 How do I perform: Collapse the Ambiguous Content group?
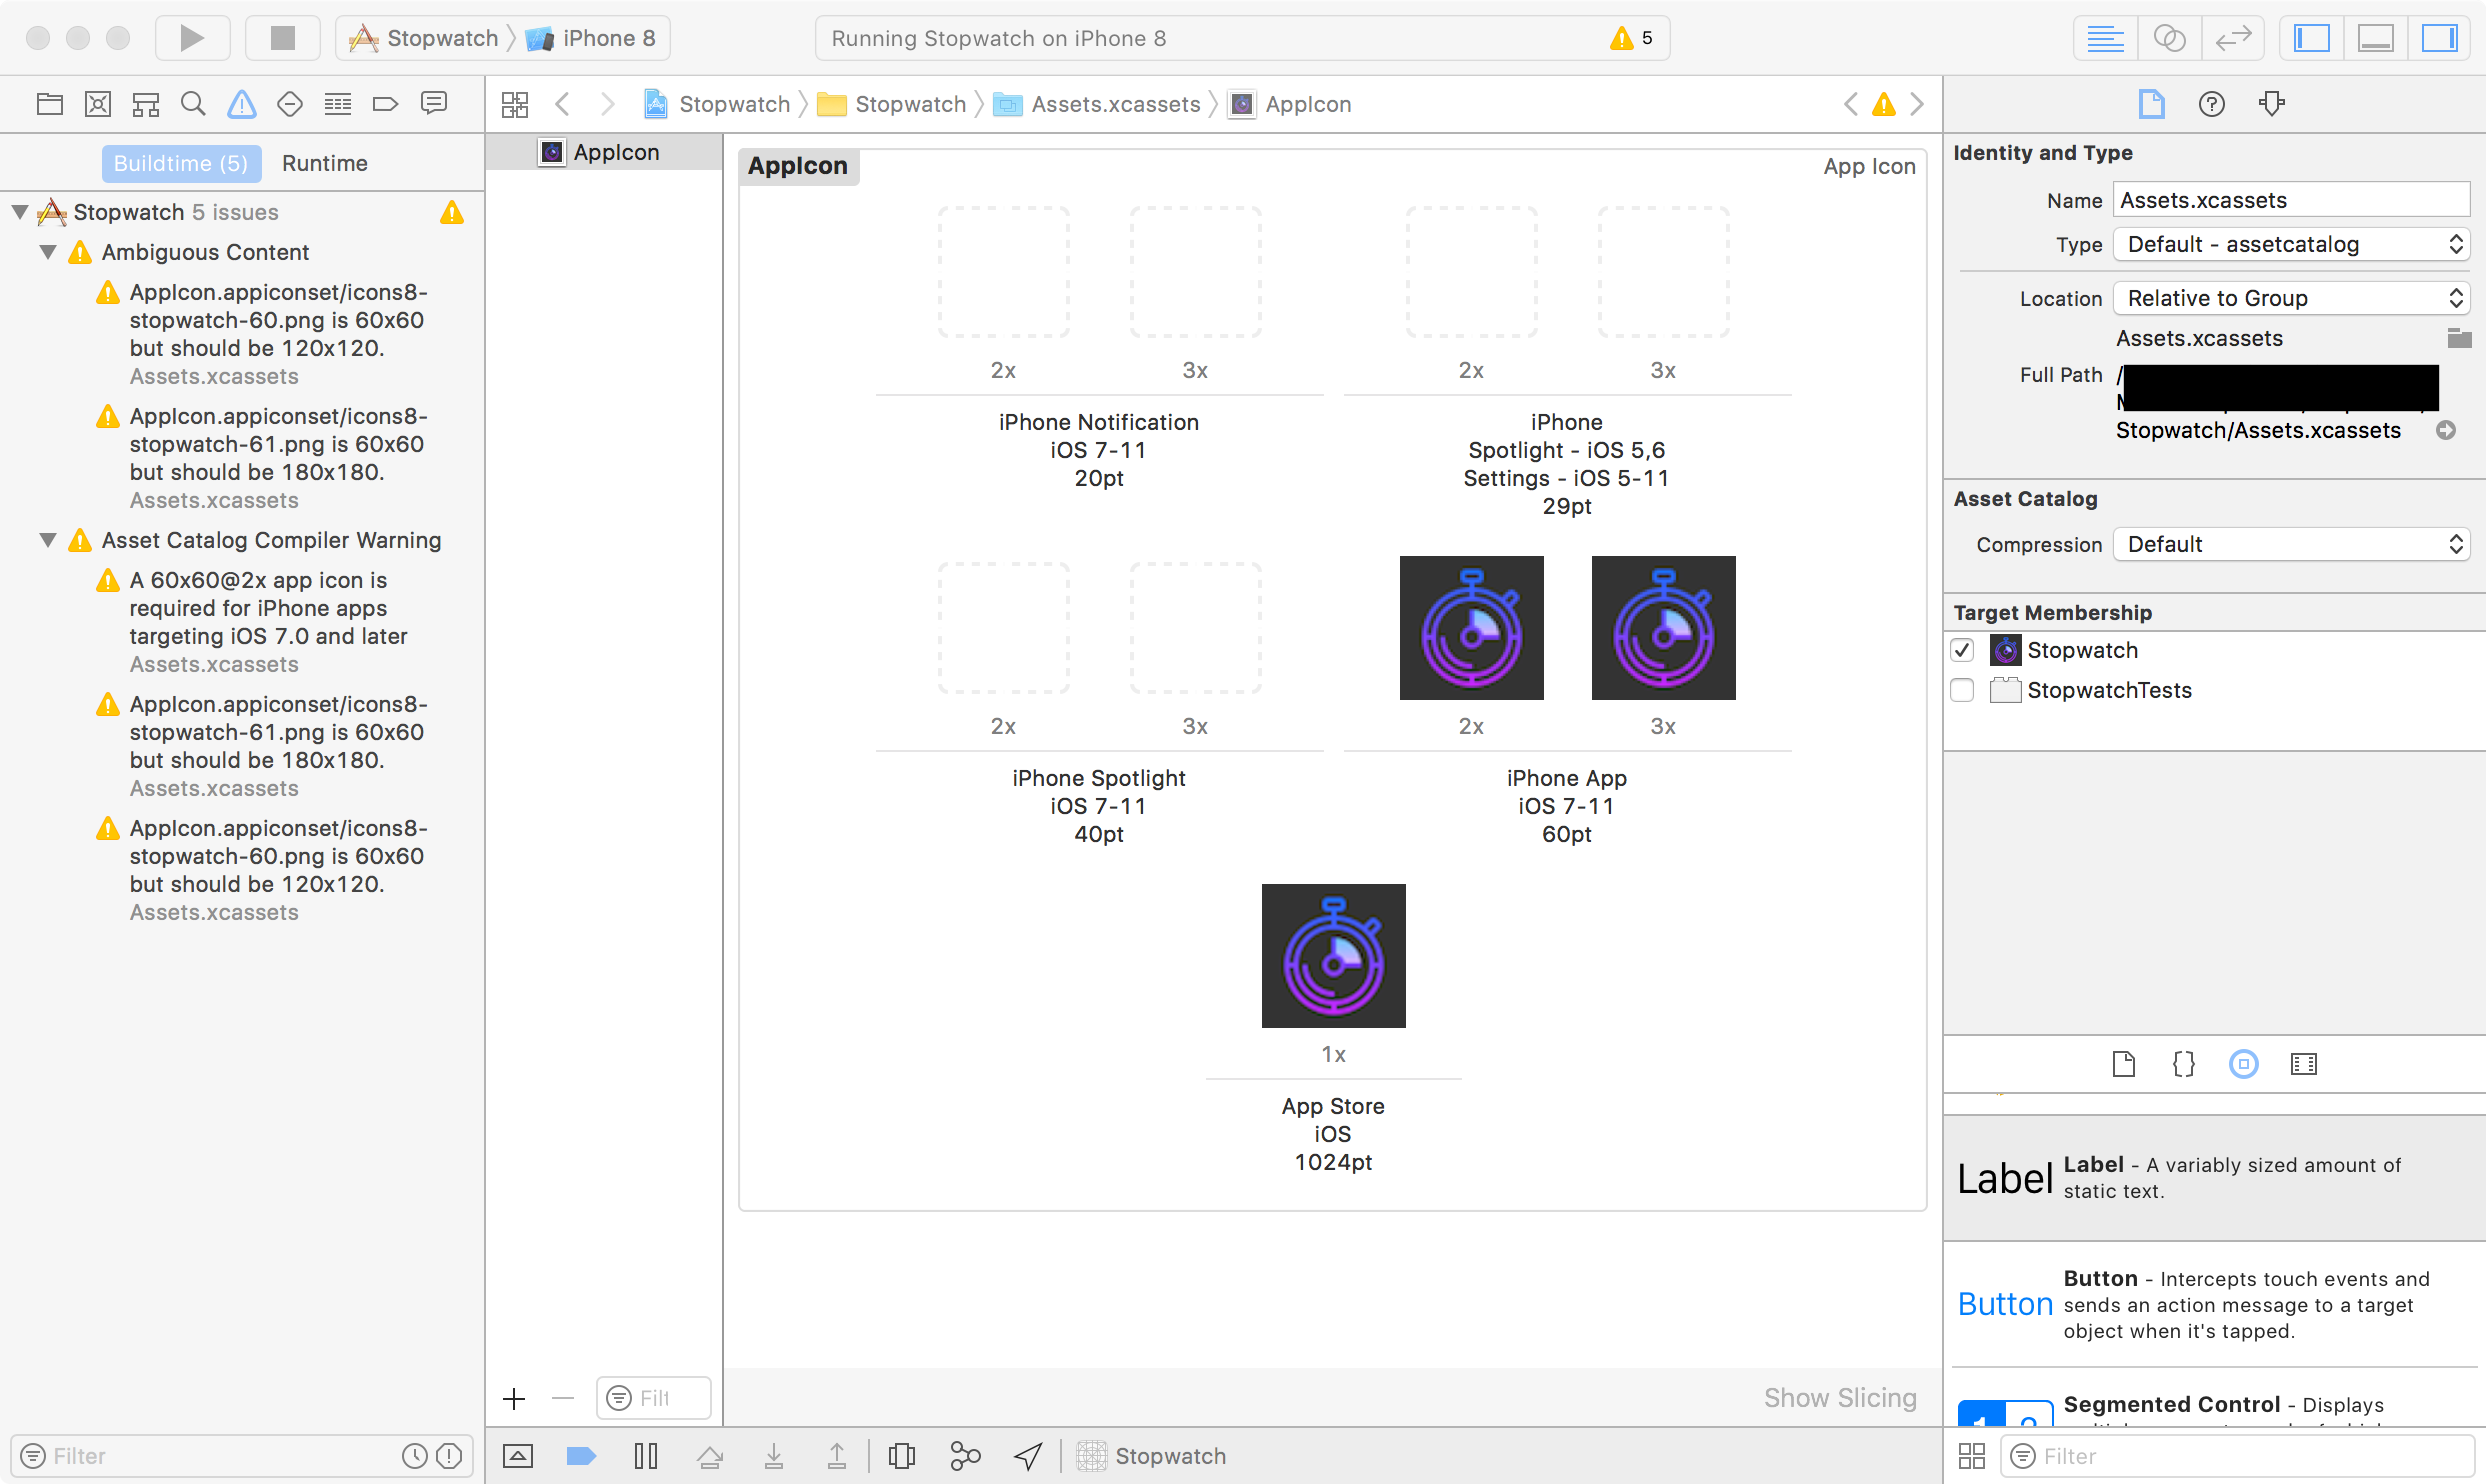point(47,252)
